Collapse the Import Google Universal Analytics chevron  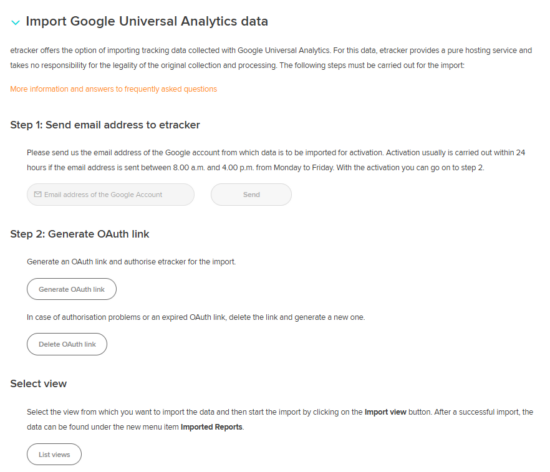(15, 22)
